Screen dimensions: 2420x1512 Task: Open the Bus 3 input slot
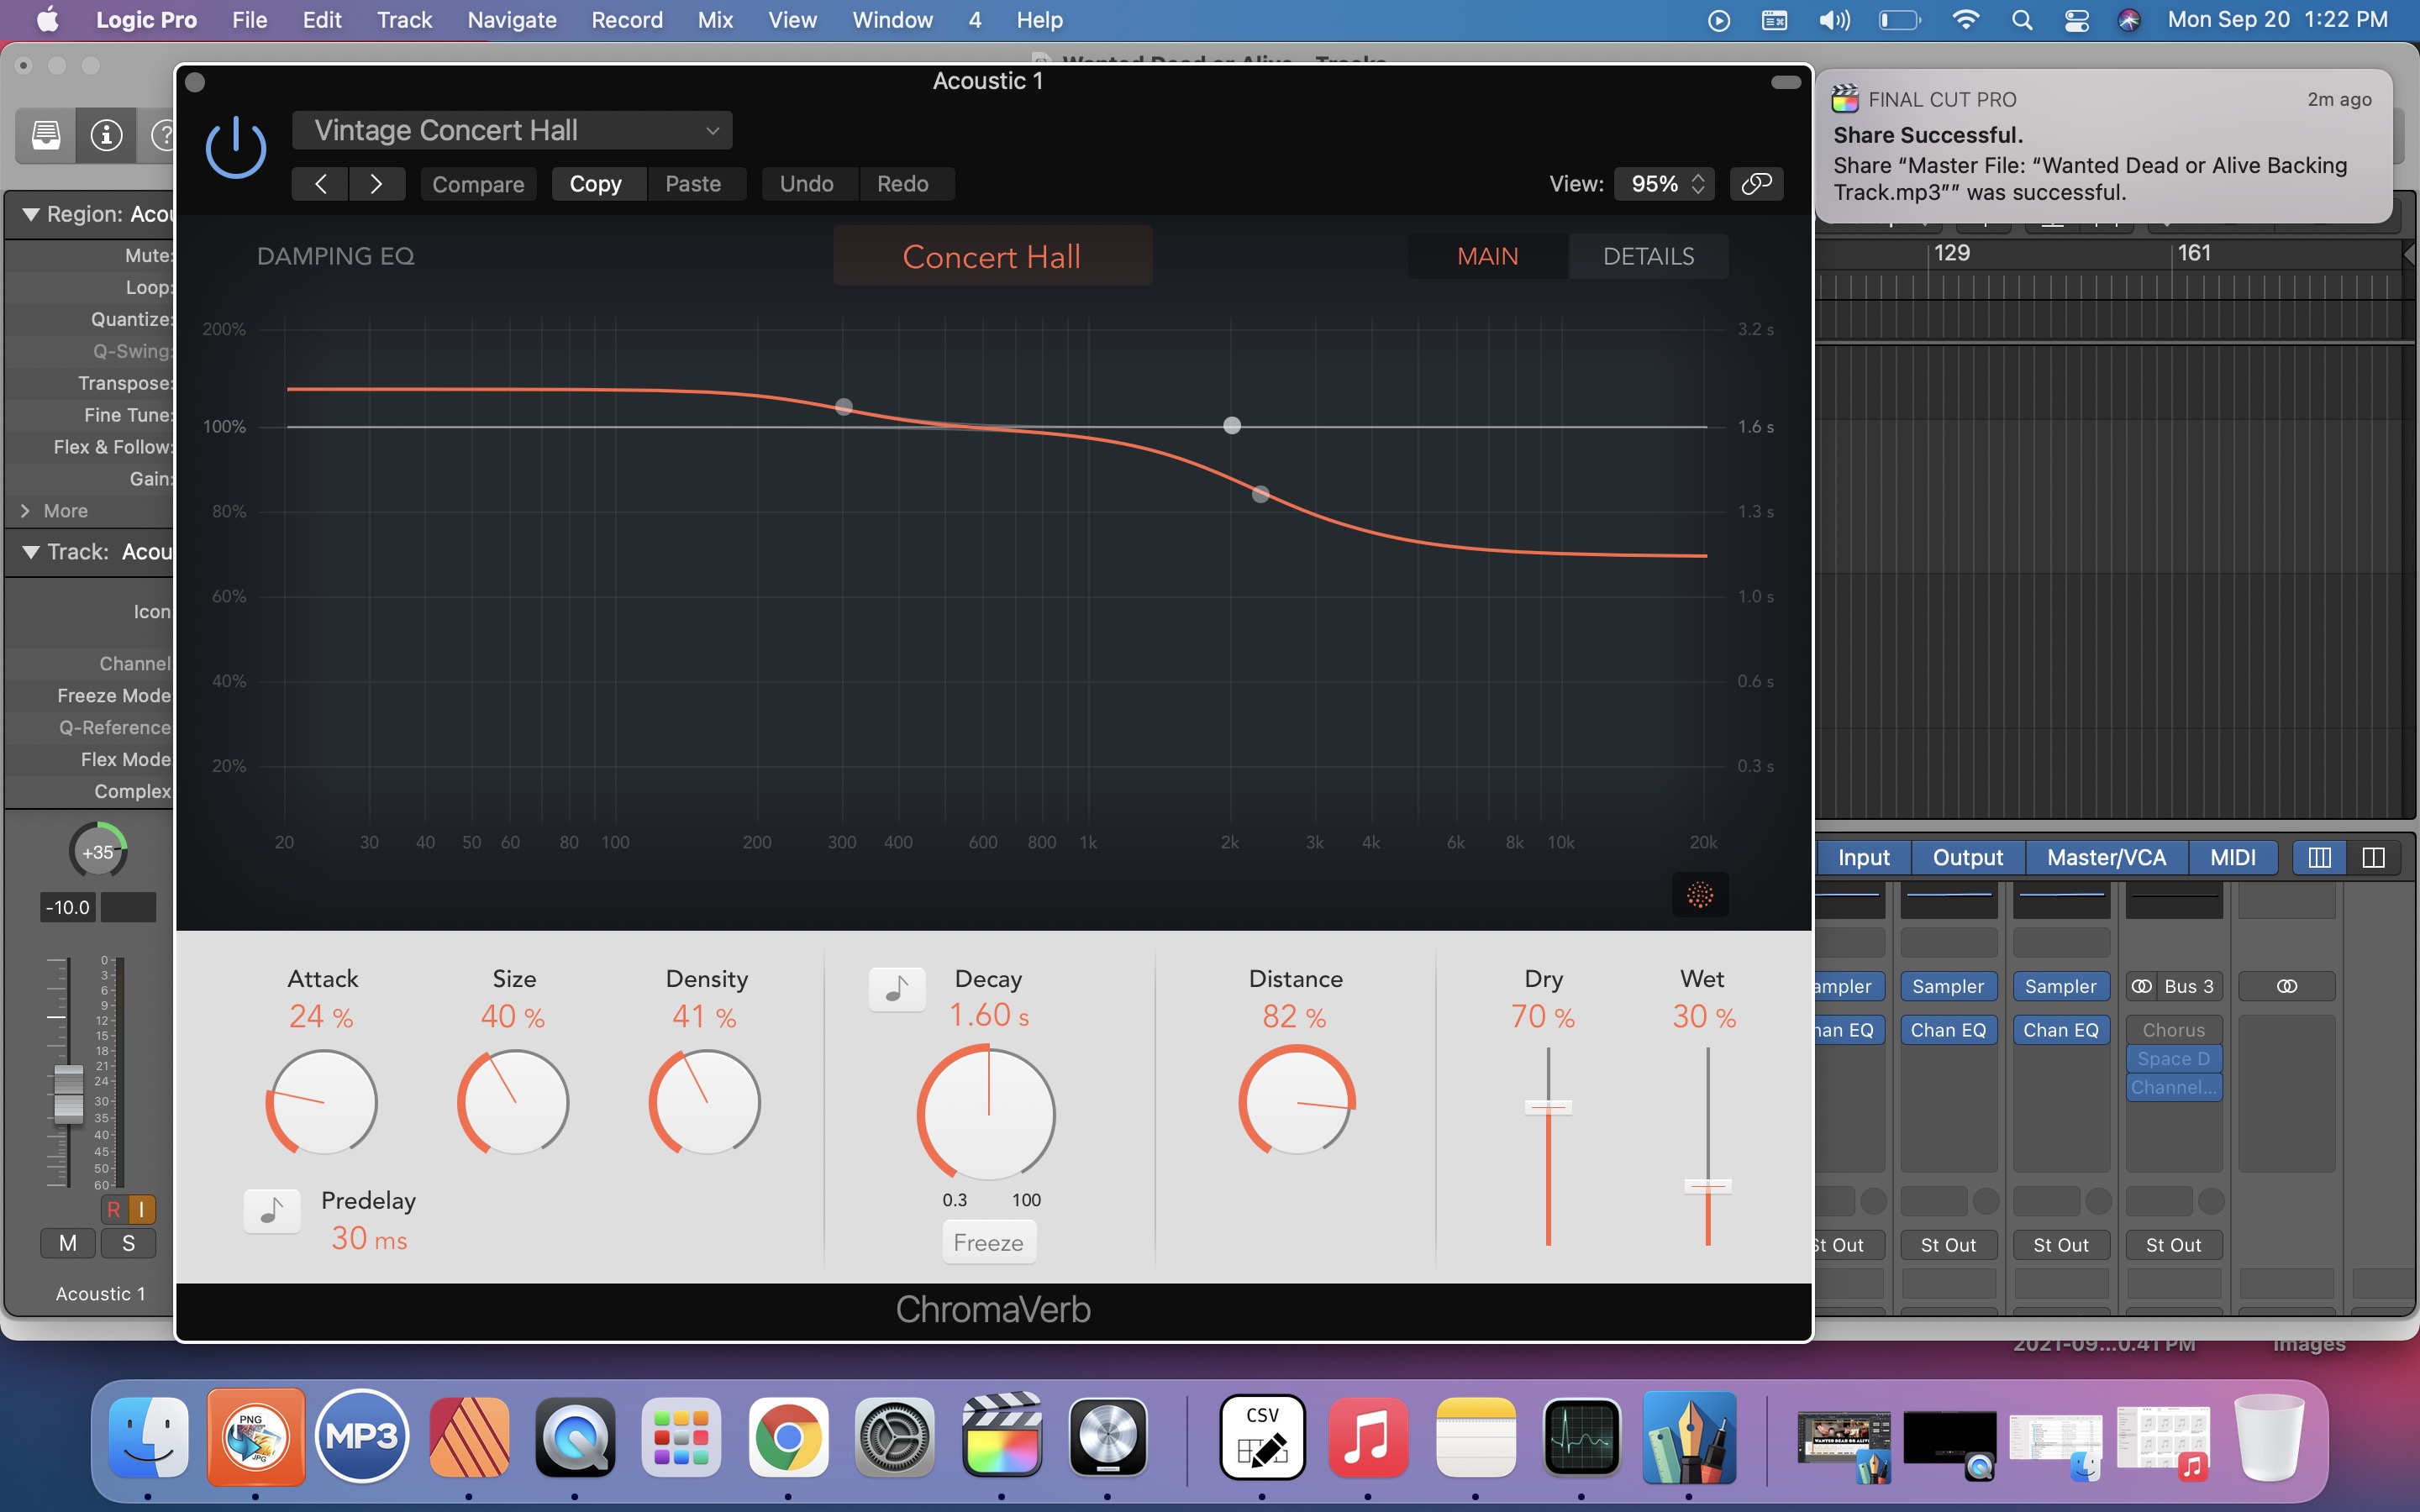[2174, 986]
